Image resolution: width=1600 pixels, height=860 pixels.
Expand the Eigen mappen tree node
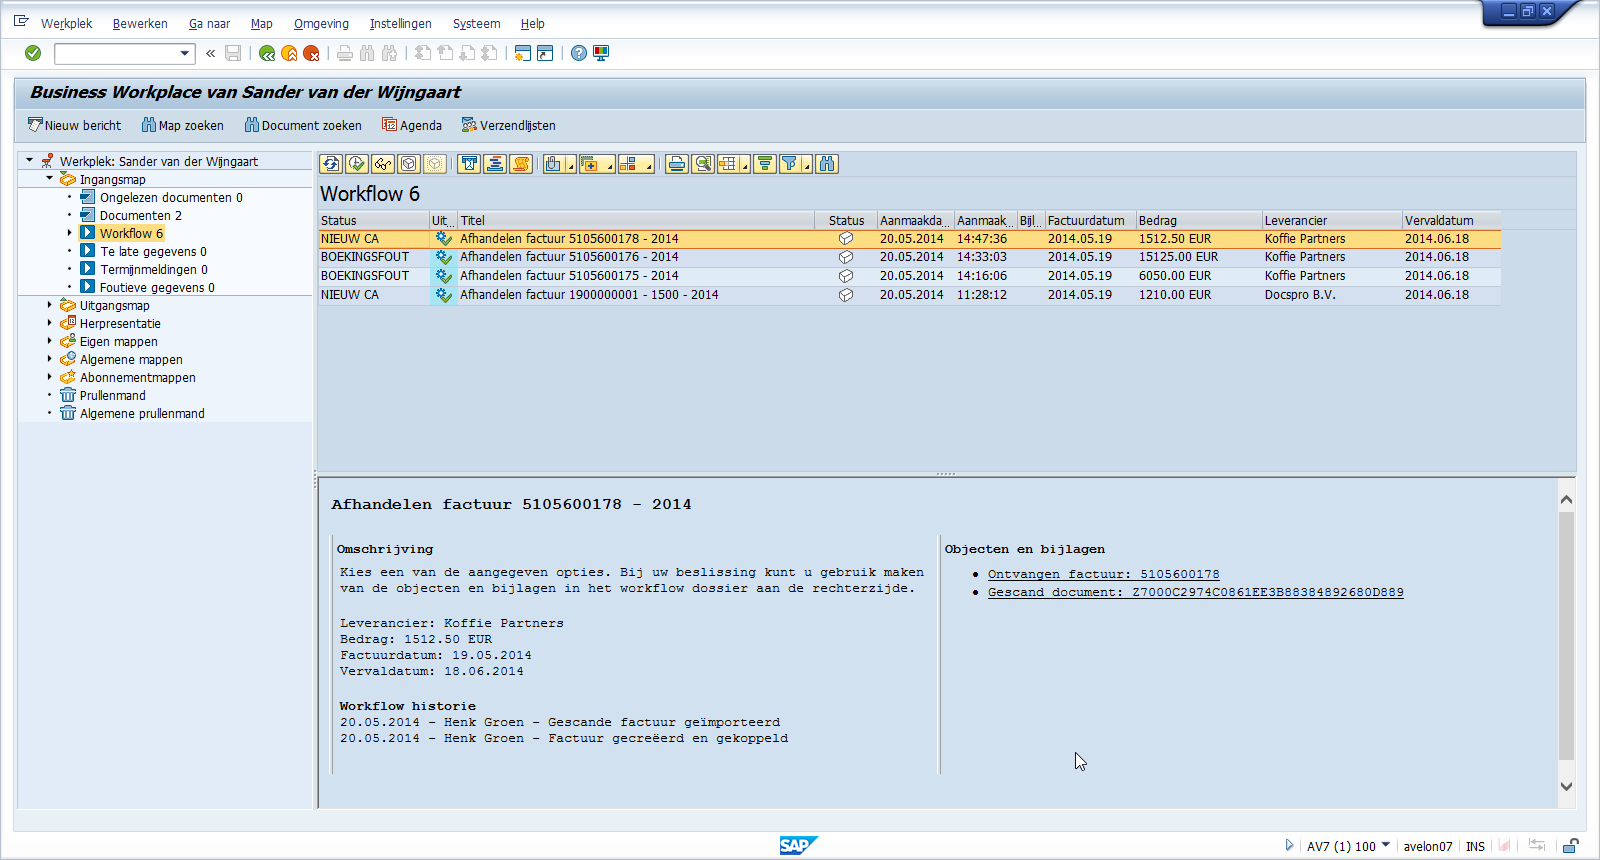coord(49,341)
